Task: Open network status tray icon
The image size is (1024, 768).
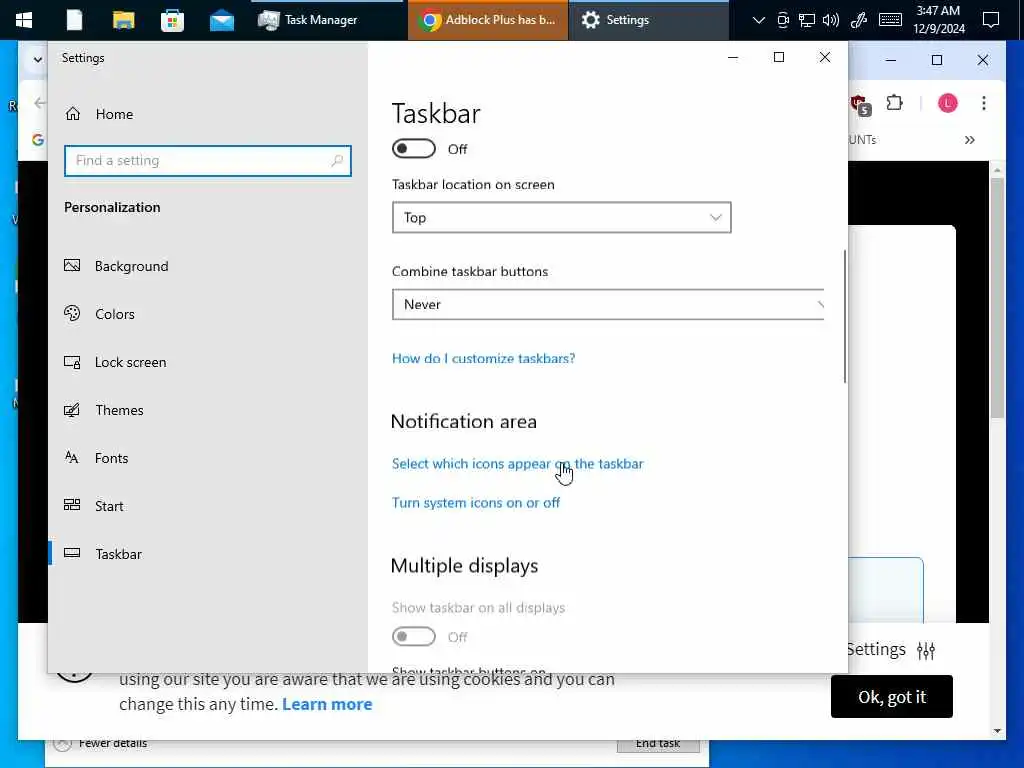Action: click(x=807, y=20)
